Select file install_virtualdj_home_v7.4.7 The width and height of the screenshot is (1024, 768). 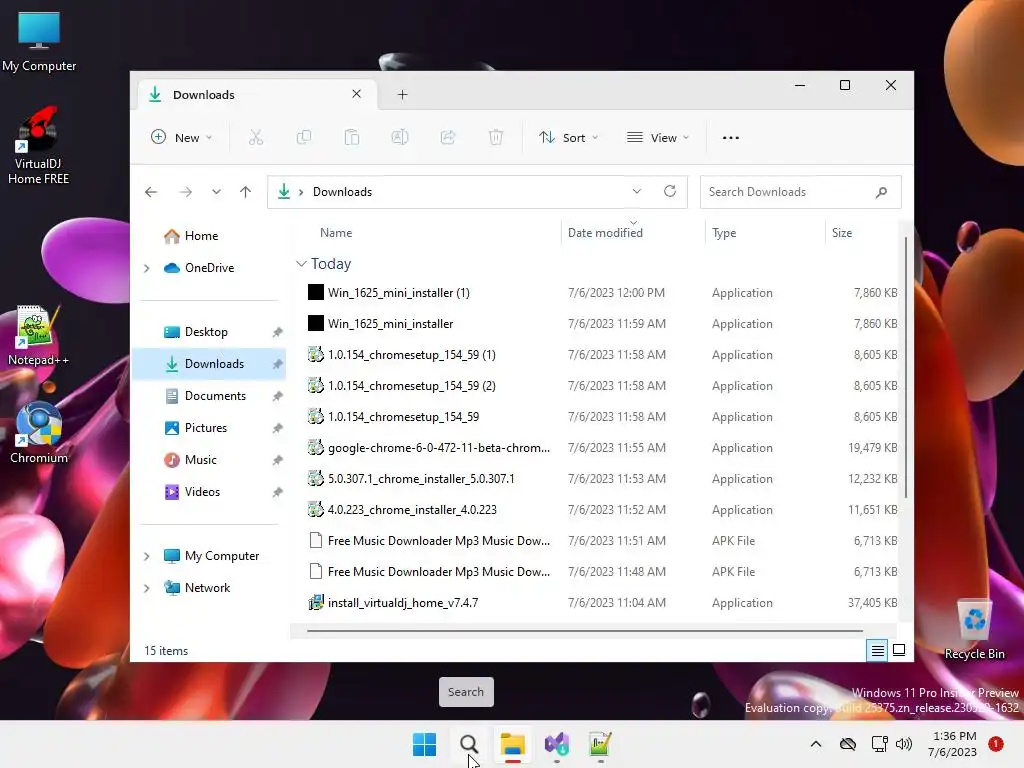(x=601, y=603)
